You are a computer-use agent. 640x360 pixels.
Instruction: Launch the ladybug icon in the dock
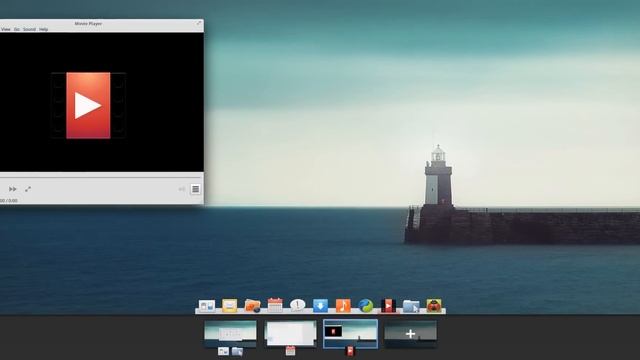coord(434,305)
